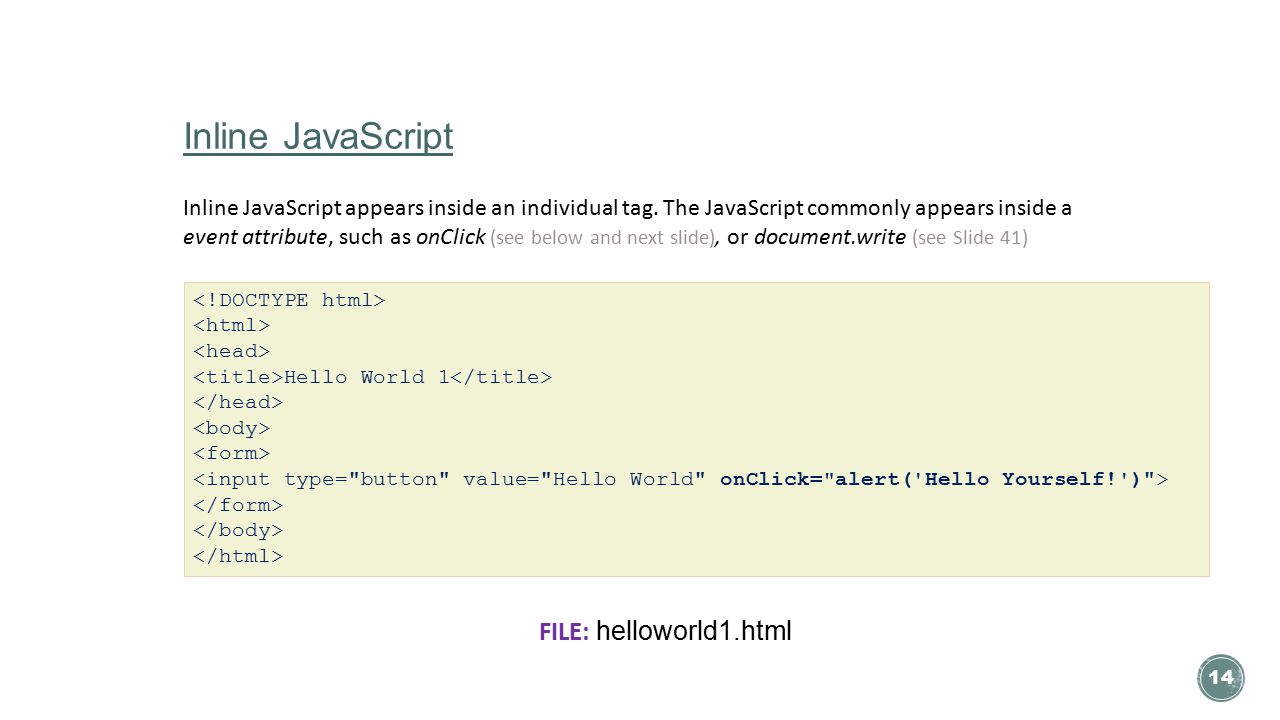Click the opening <form> tag line
This screenshot has height=720, width=1280.
(x=231, y=454)
